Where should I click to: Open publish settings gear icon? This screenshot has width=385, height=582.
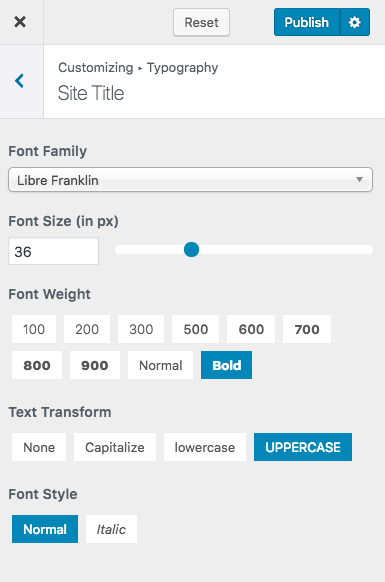pos(355,22)
